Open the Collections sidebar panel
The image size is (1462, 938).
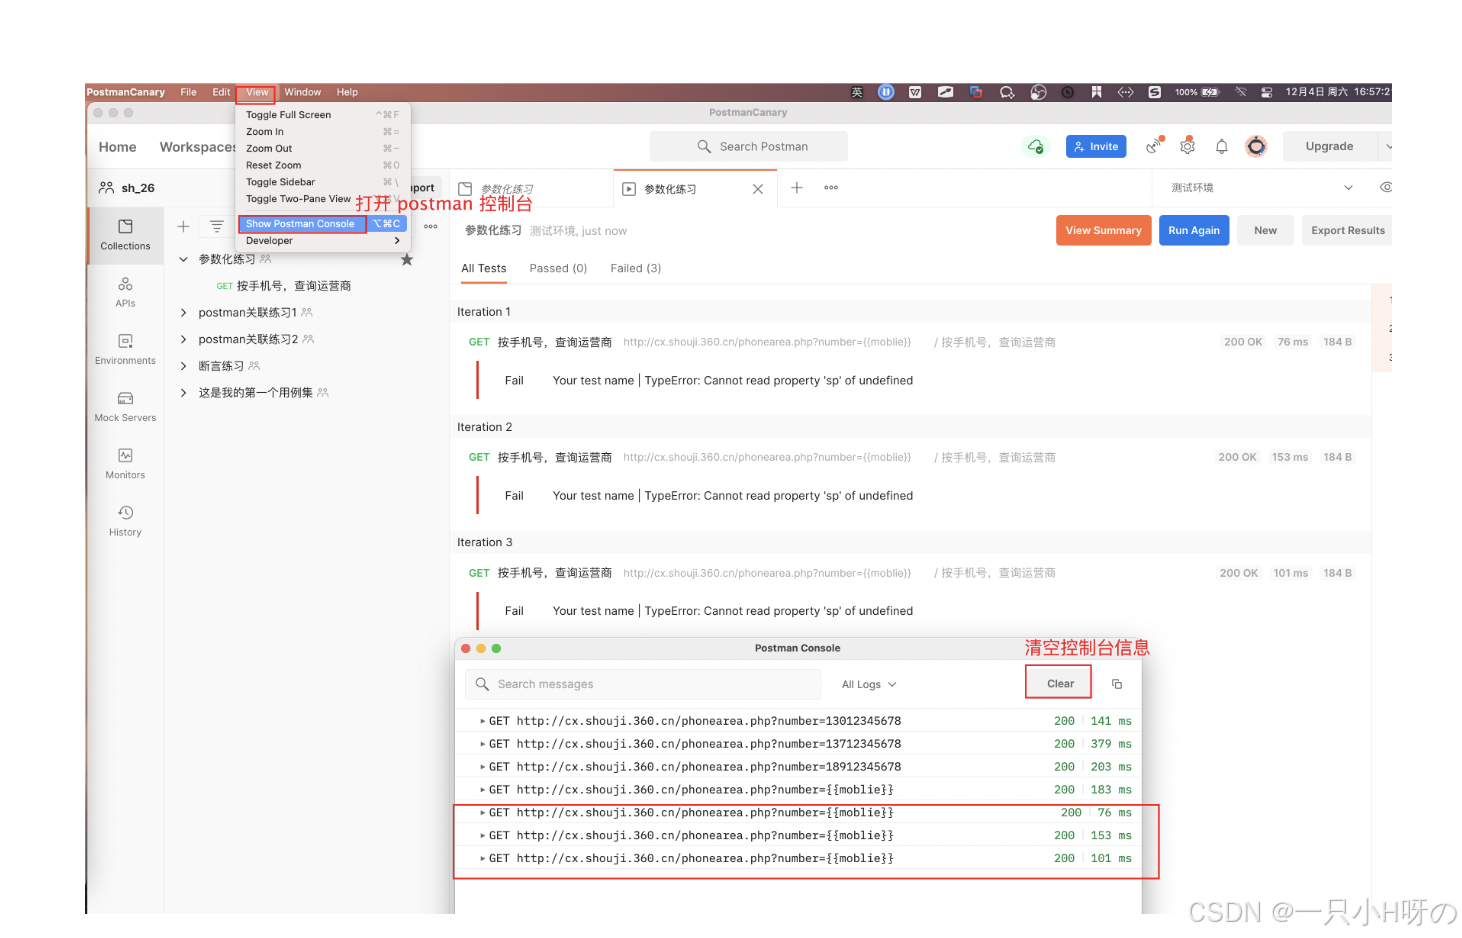click(125, 235)
